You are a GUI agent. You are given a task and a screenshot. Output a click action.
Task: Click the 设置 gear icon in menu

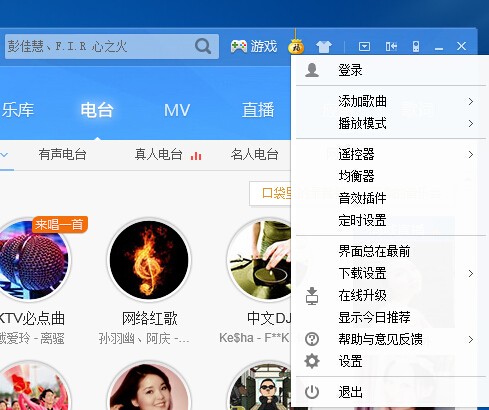click(x=312, y=361)
